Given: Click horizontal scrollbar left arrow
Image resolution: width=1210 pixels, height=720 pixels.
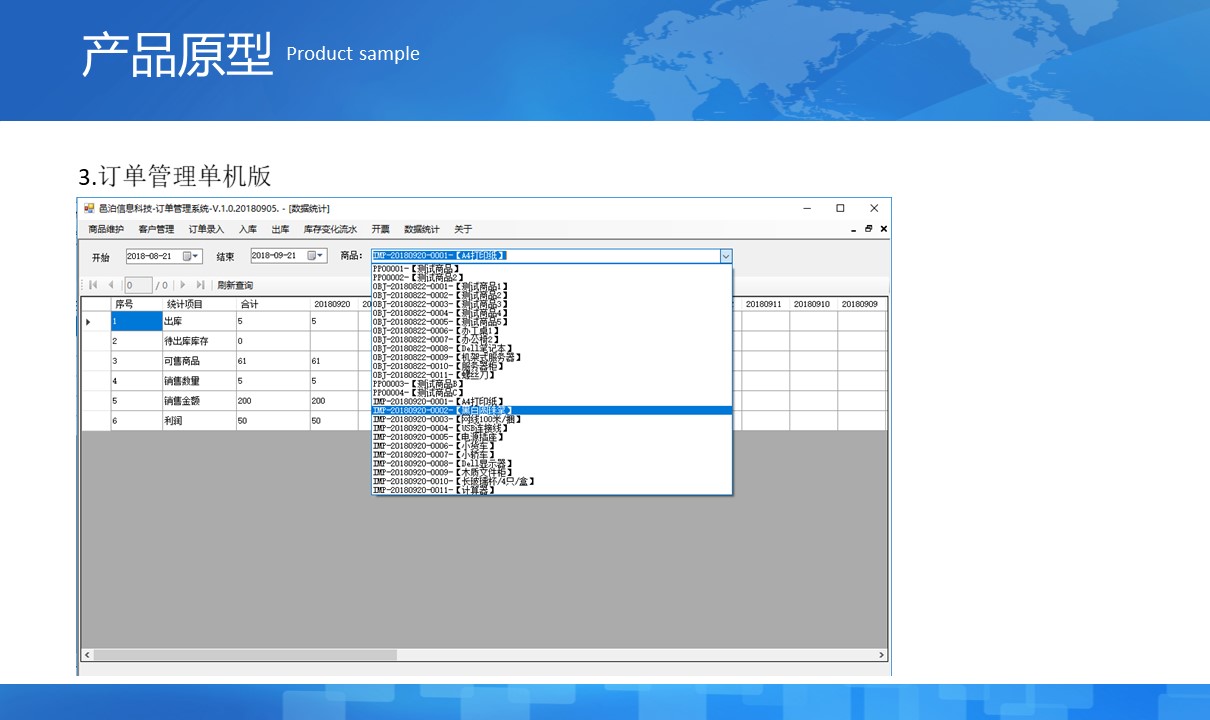Looking at the screenshot, I should (87, 655).
